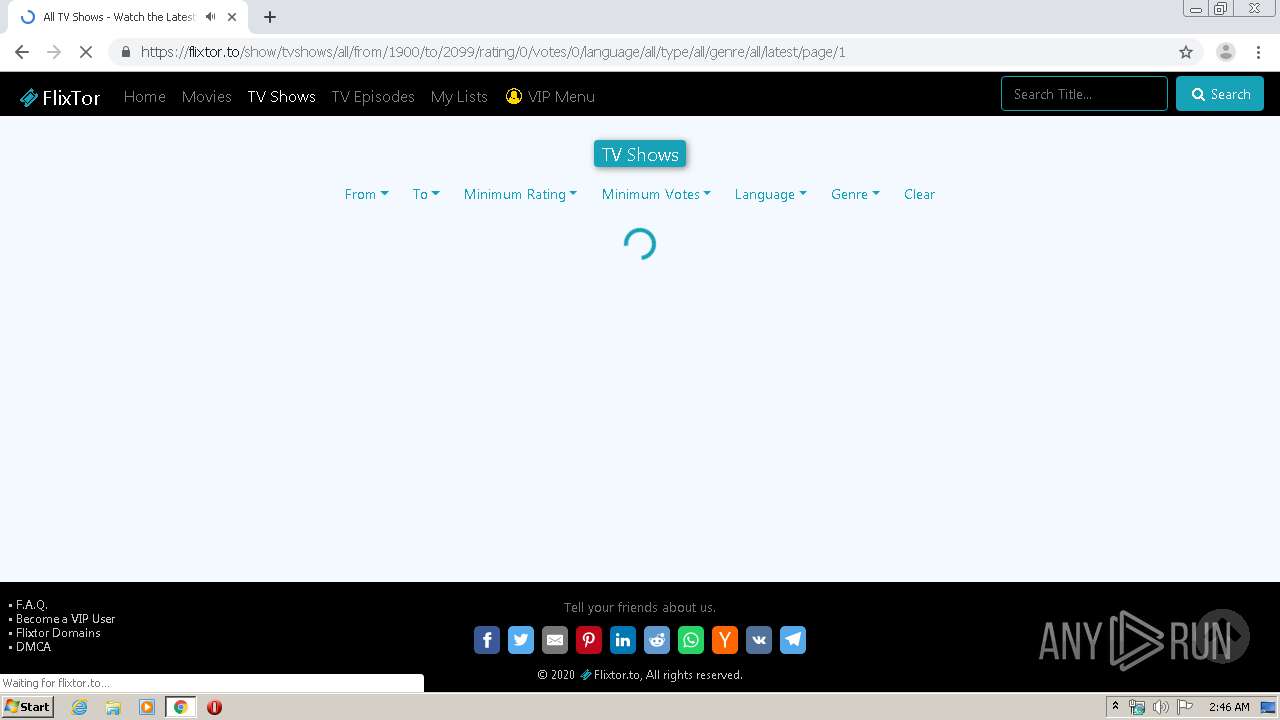The image size is (1280, 720).
Task: Open Chrome profile avatar
Action: [1226, 52]
